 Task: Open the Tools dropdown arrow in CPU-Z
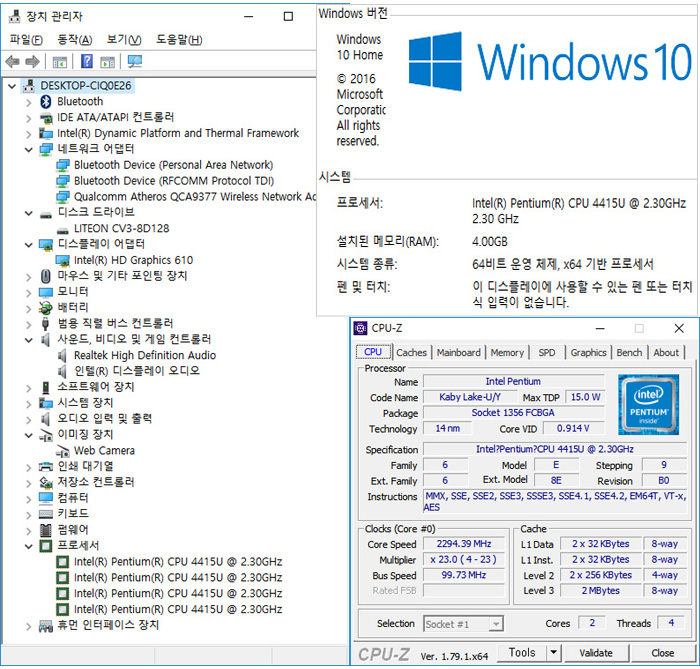pos(554,653)
